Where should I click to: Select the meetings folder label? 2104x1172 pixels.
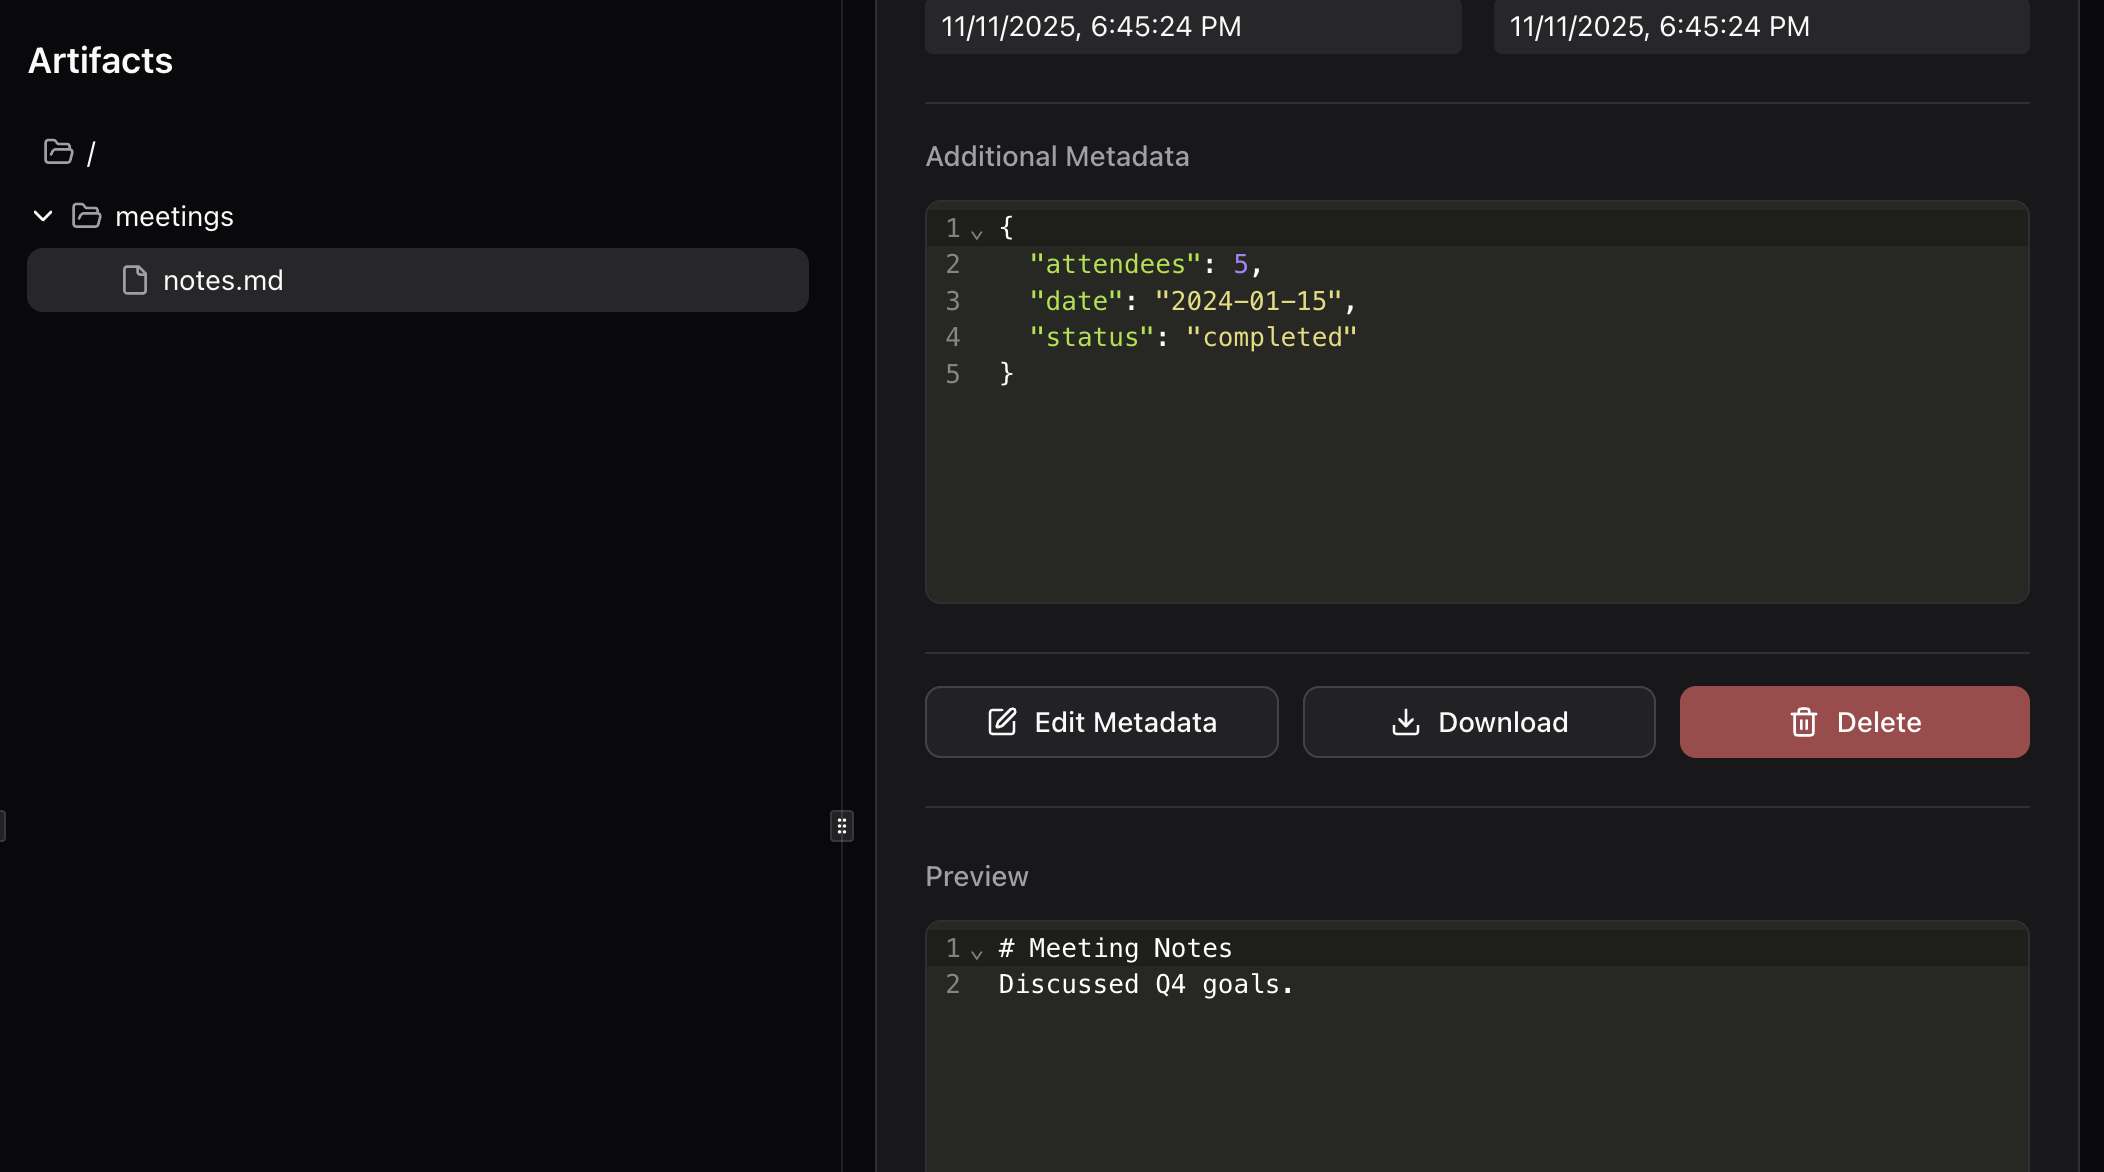pyautogui.click(x=174, y=216)
